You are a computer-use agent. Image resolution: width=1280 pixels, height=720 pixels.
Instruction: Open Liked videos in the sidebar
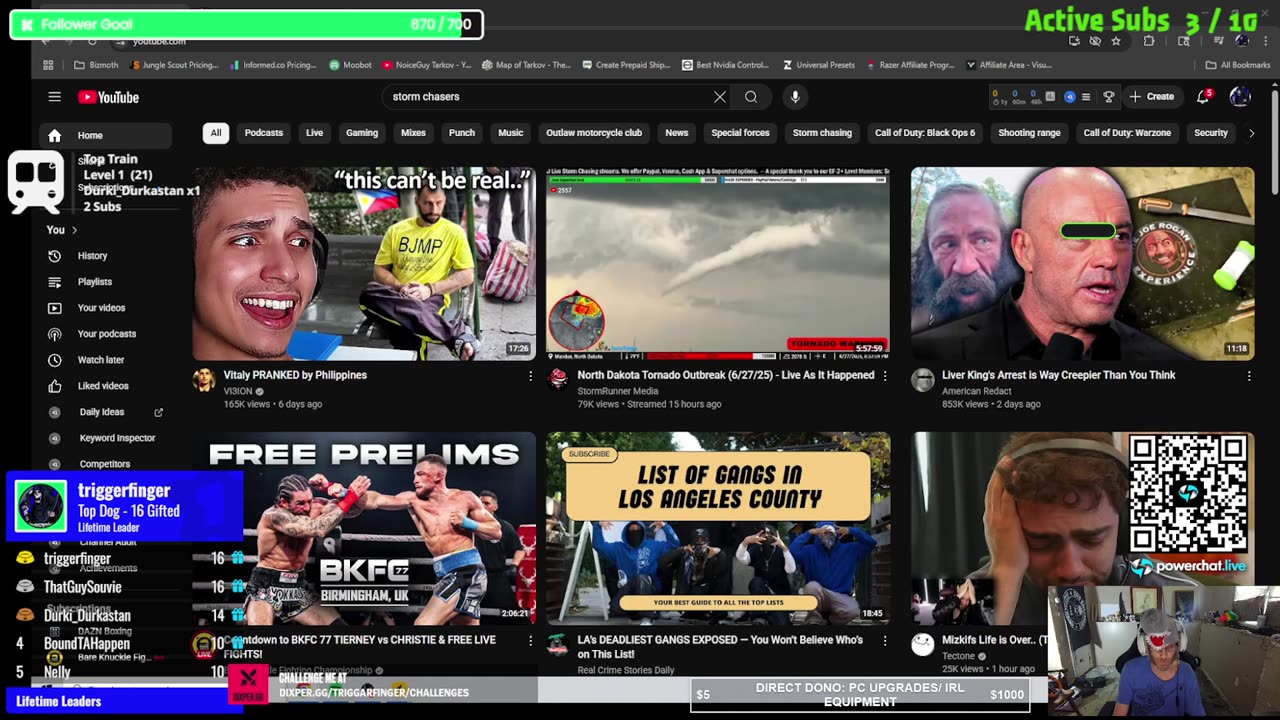click(x=103, y=386)
